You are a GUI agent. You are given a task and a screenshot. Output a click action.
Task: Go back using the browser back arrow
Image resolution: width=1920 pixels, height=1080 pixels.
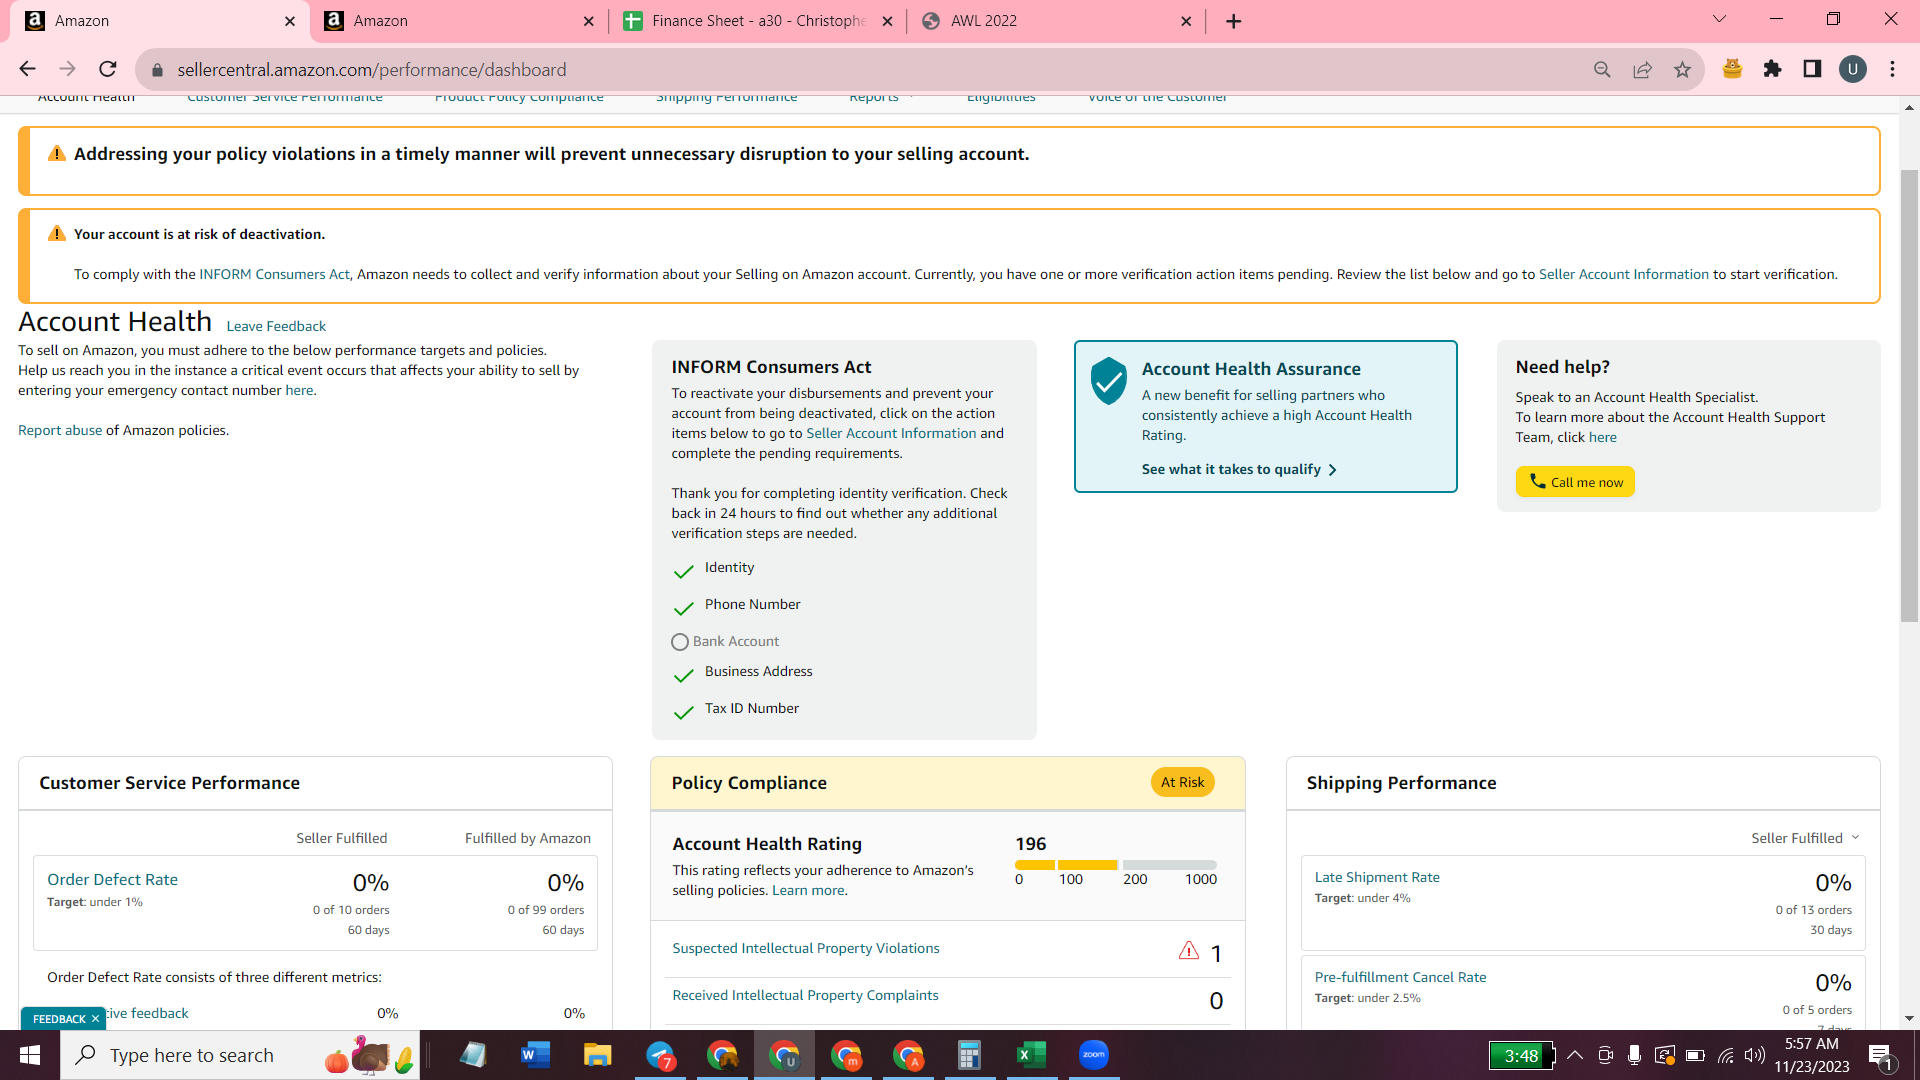click(x=27, y=69)
